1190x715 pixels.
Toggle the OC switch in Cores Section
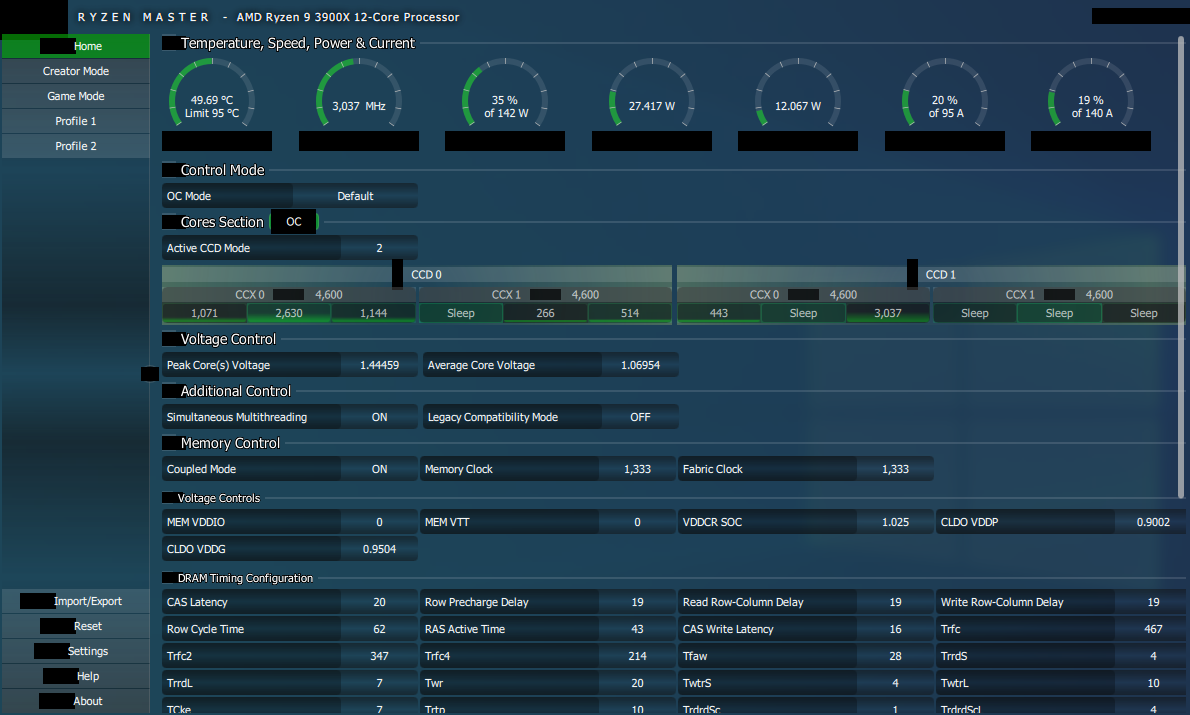tap(294, 222)
